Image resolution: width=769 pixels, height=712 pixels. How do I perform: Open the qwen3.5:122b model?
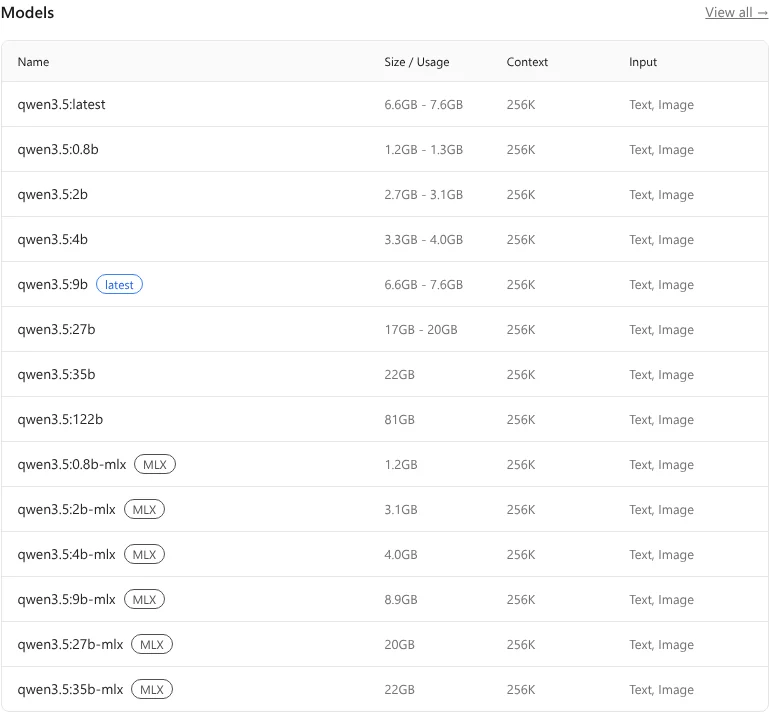(60, 419)
